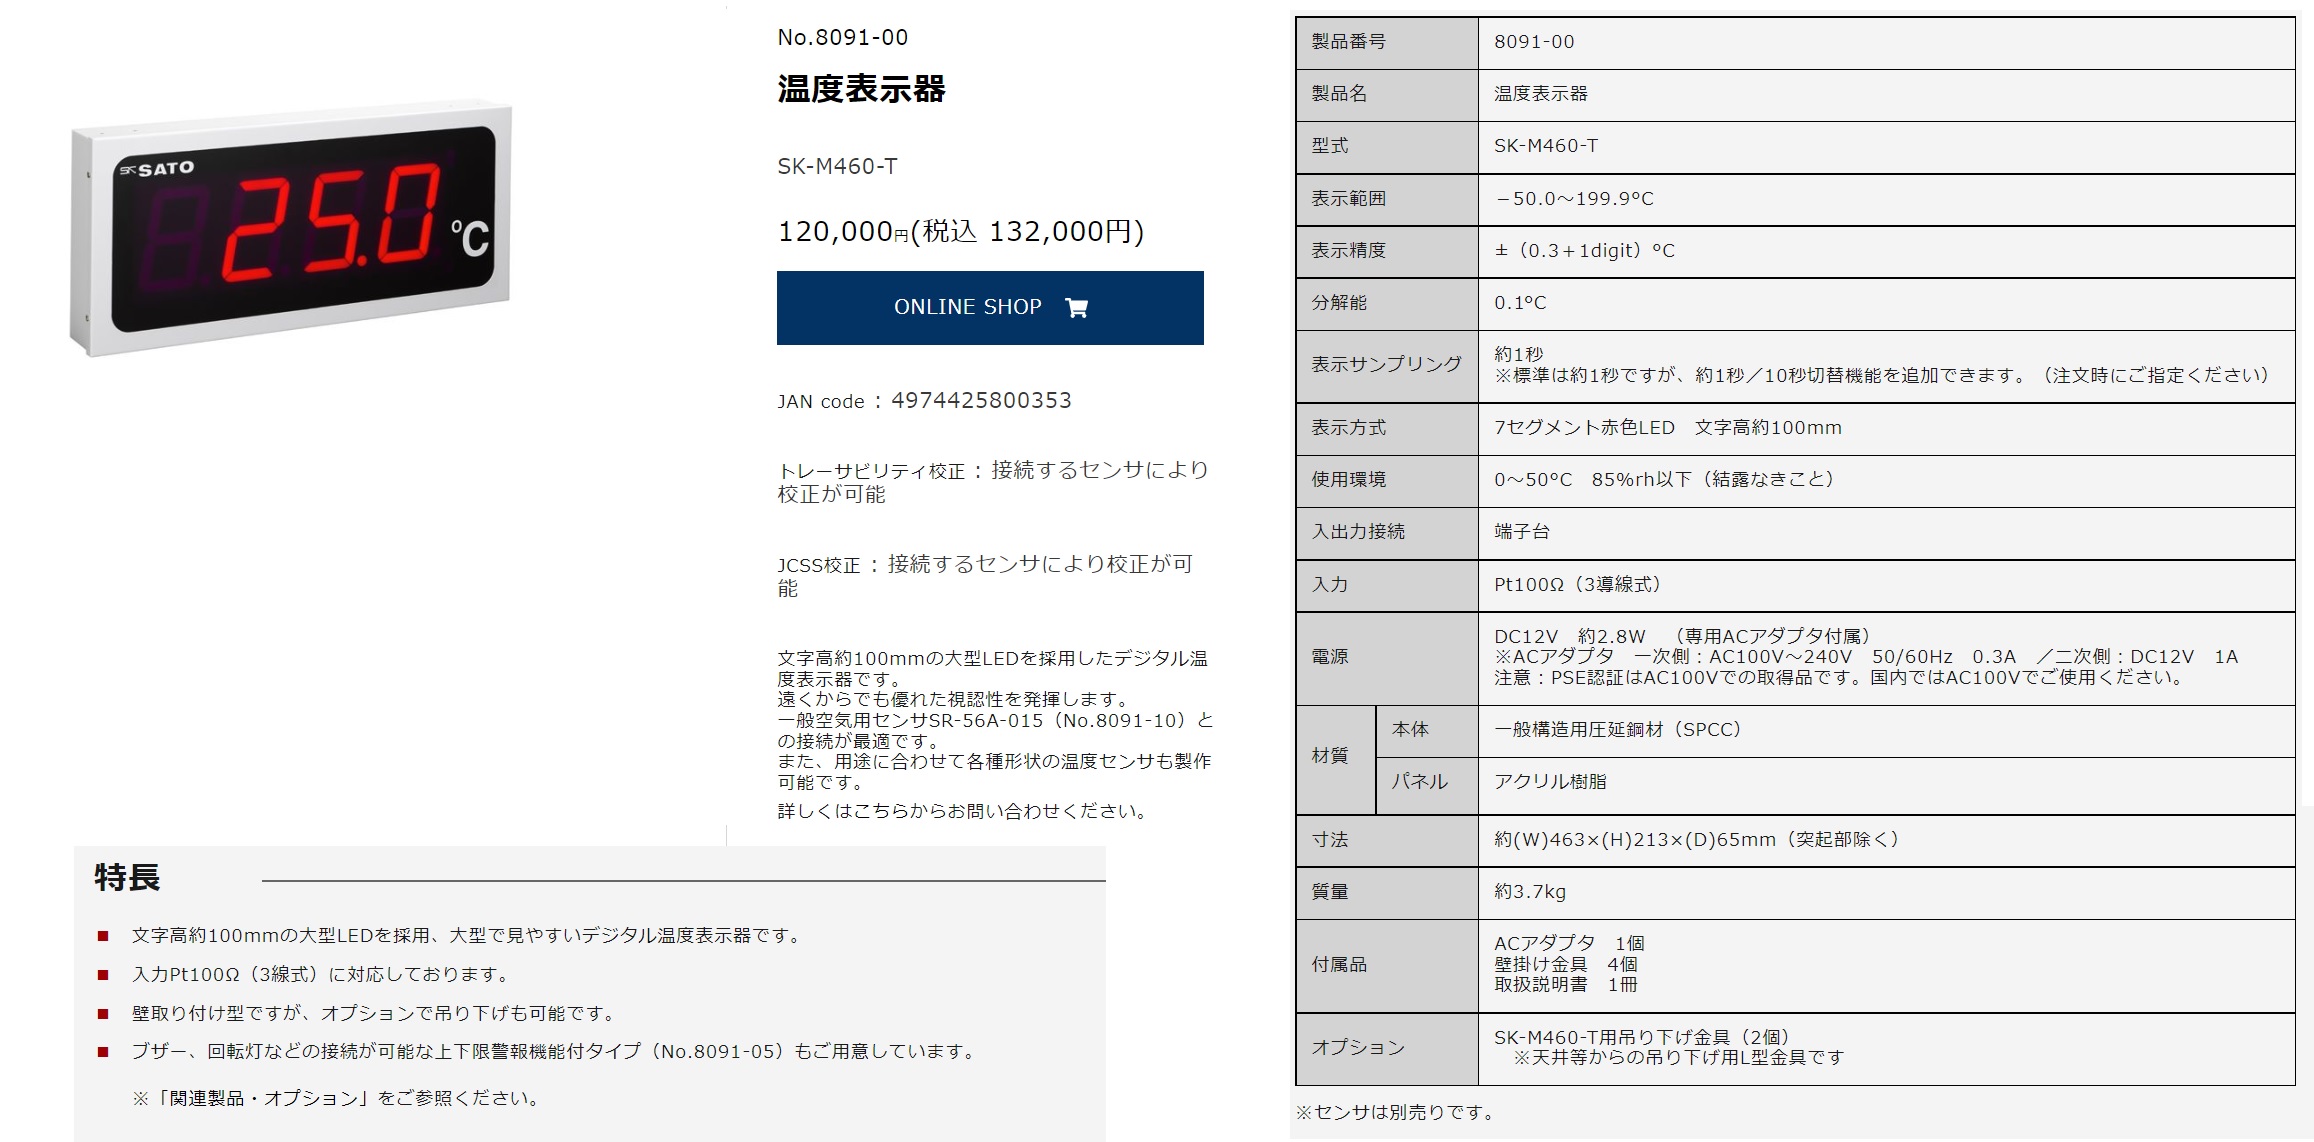Click the トレーサビリティ校正 description text

994,482
